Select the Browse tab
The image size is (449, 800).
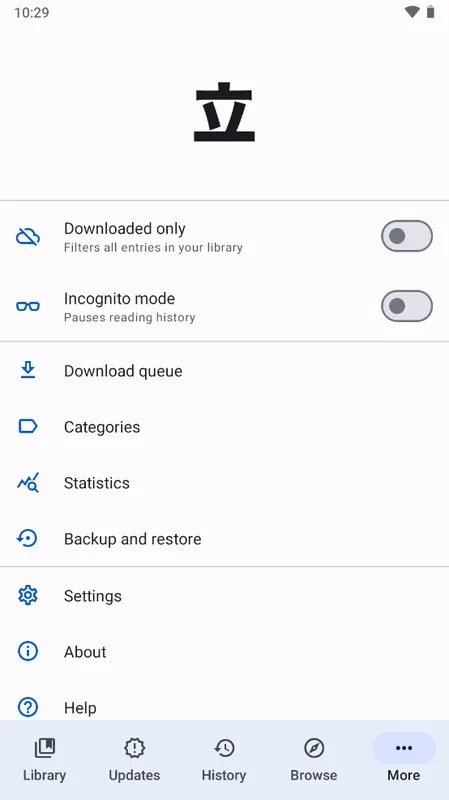(x=314, y=760)
